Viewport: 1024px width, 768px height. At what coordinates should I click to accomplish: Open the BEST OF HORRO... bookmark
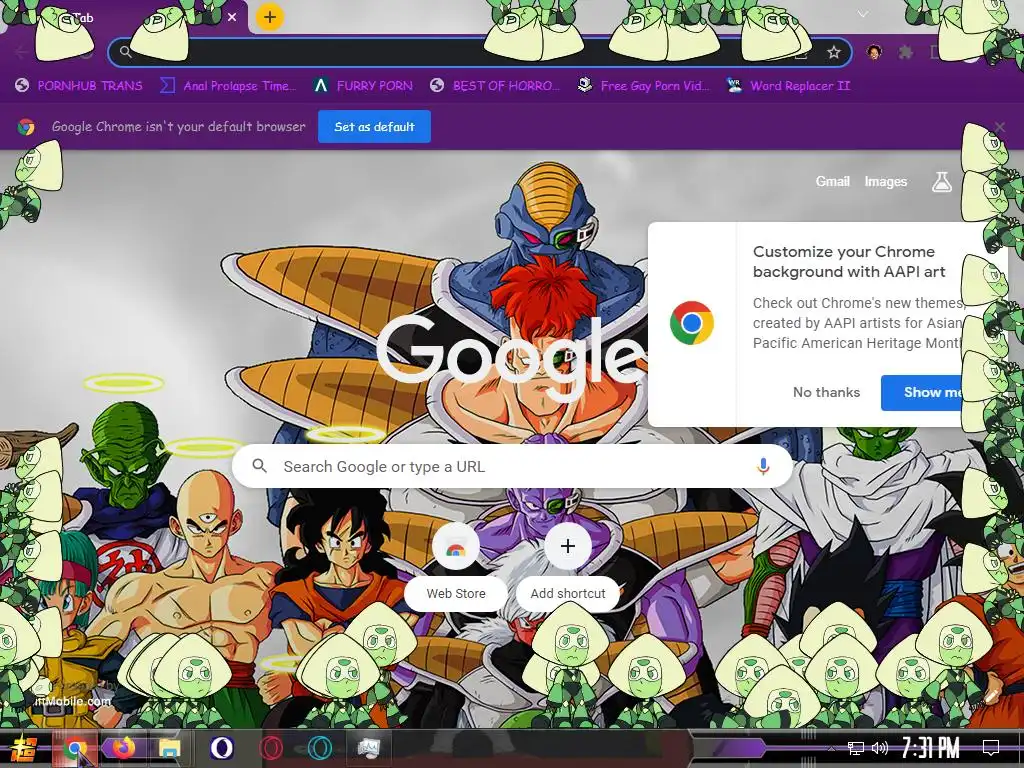coord(494,86)
